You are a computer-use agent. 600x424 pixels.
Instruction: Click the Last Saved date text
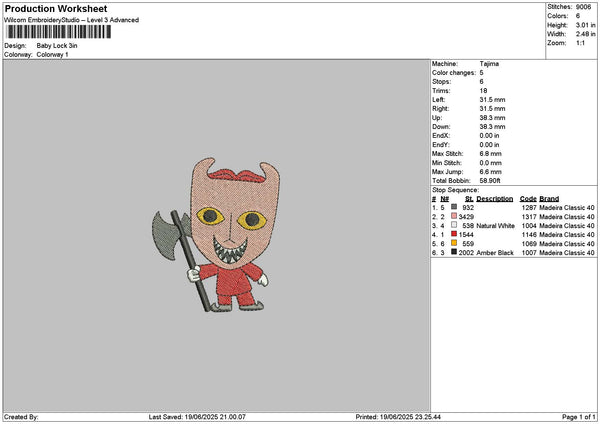pos(197,417)
